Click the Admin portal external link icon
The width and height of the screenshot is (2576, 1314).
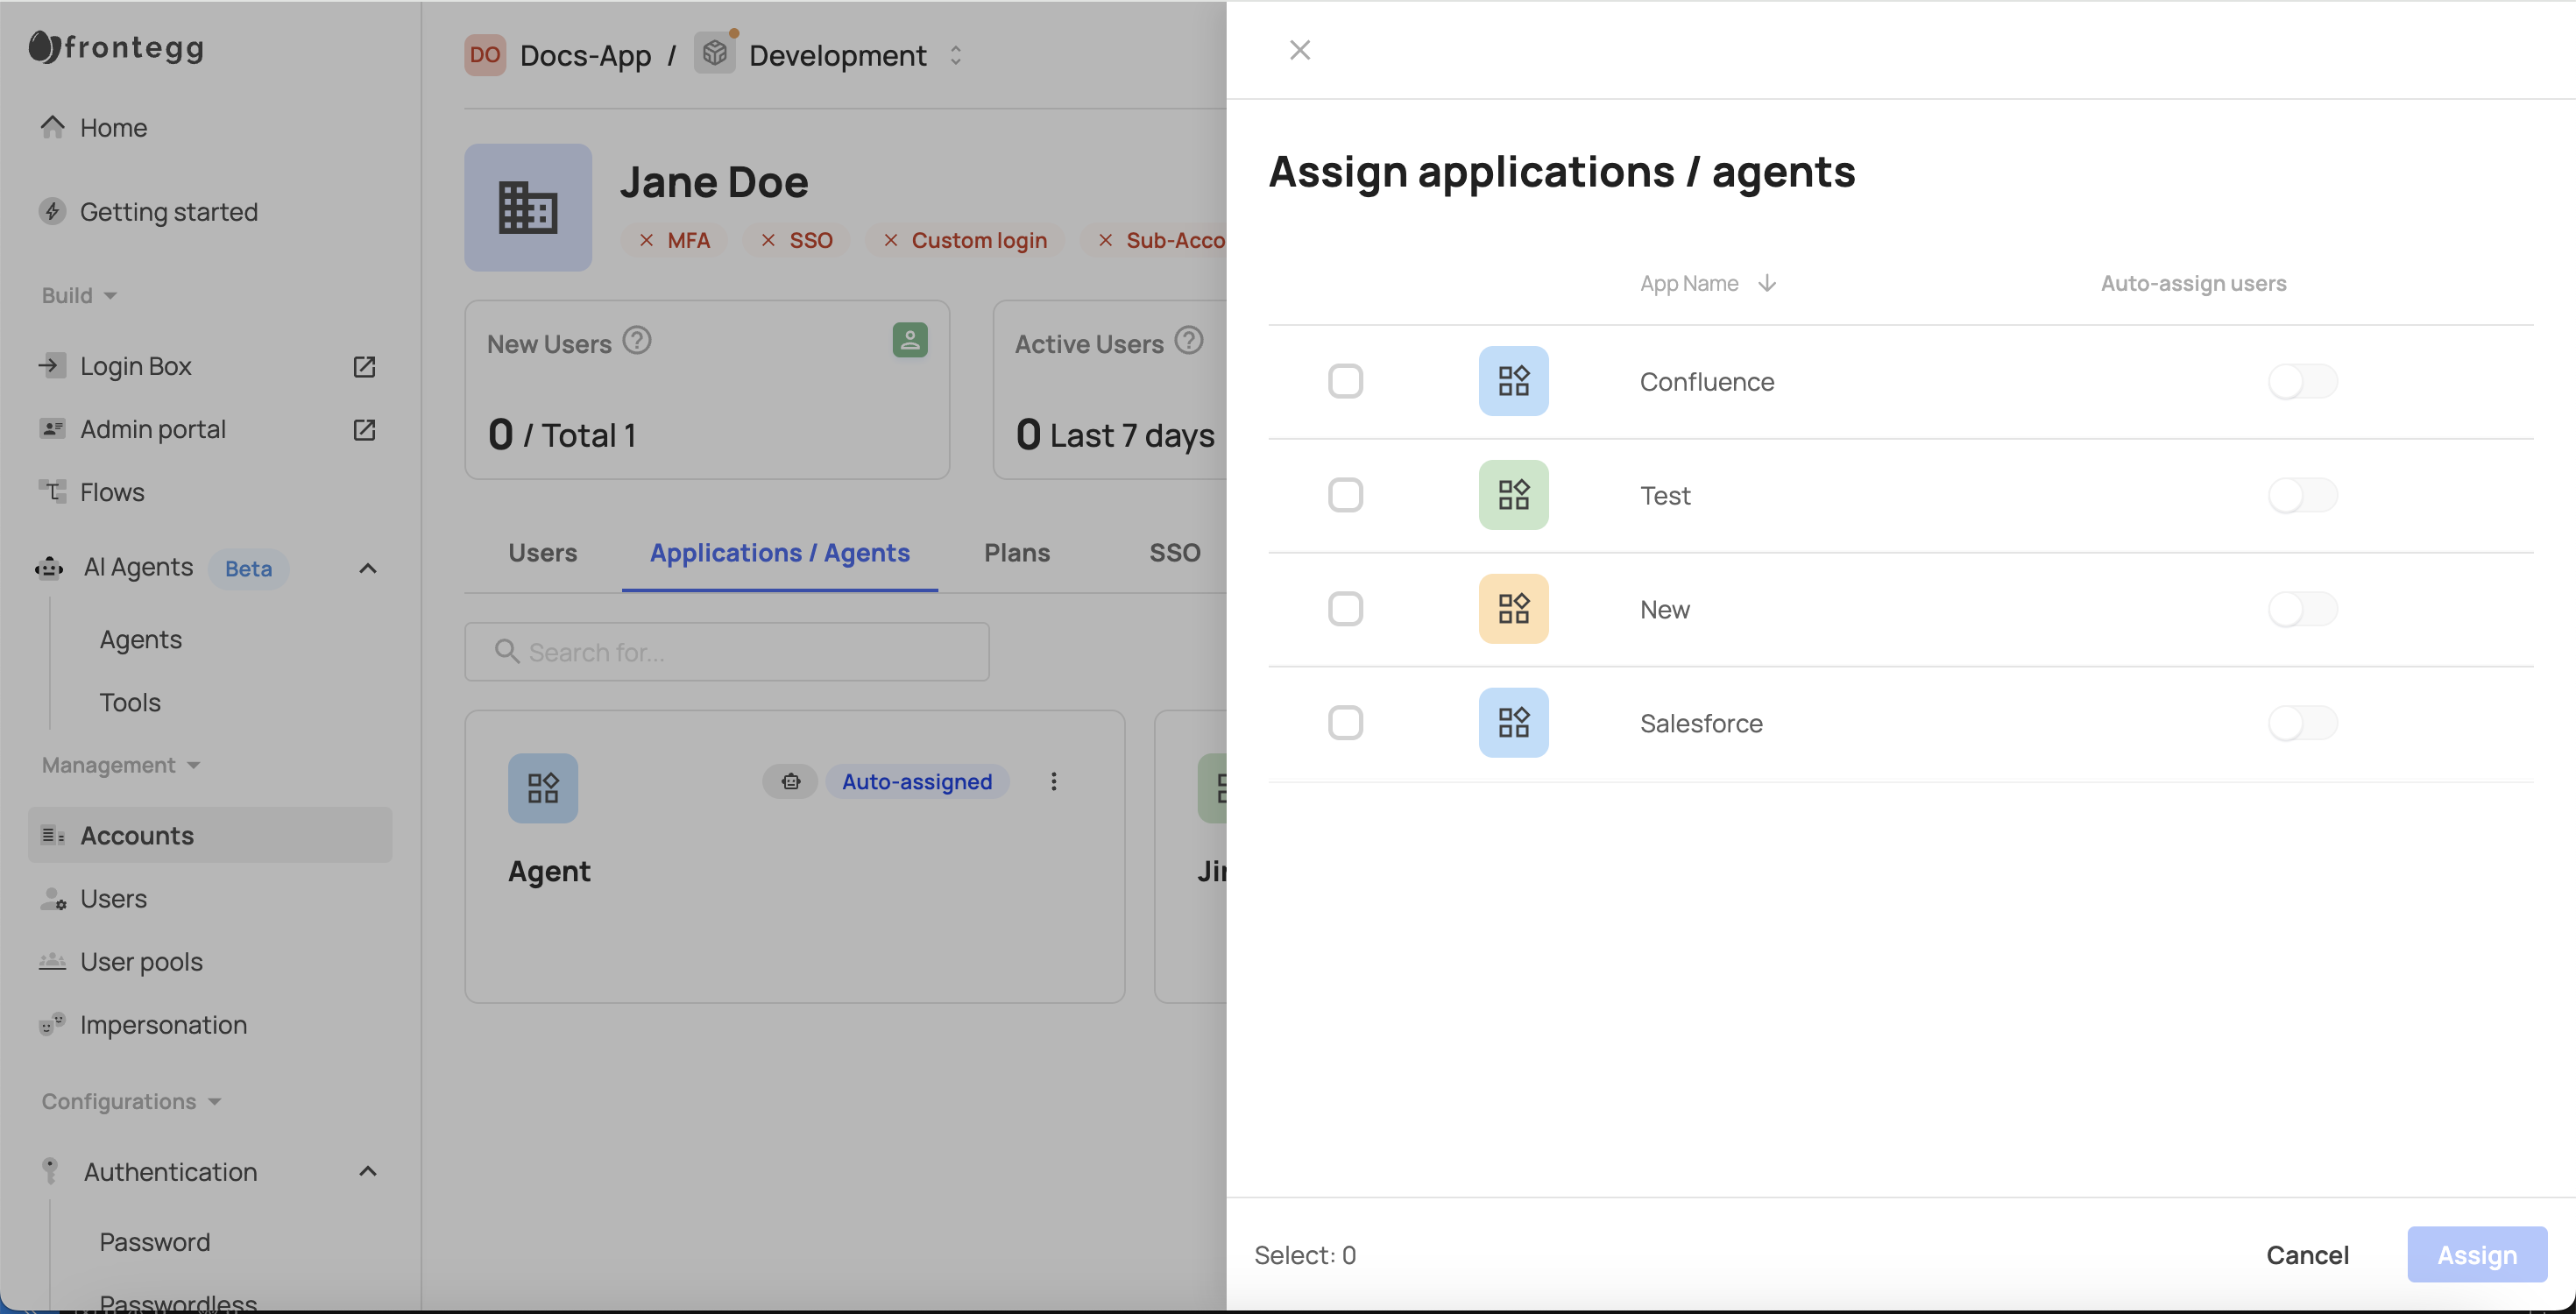(364, 429)
